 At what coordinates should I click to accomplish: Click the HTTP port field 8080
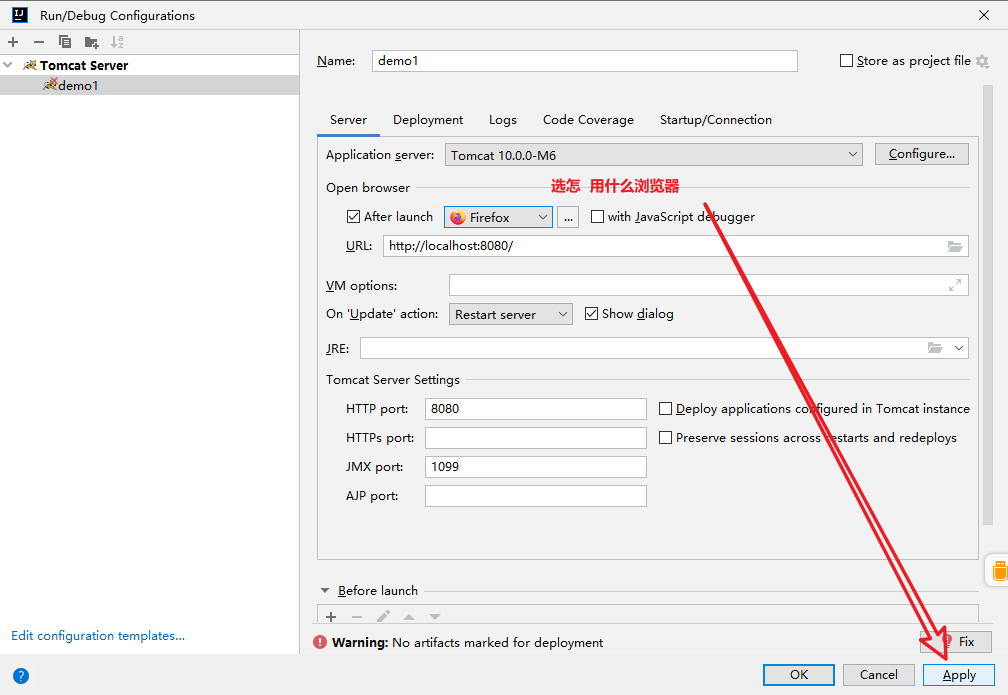tap(536, 409)
